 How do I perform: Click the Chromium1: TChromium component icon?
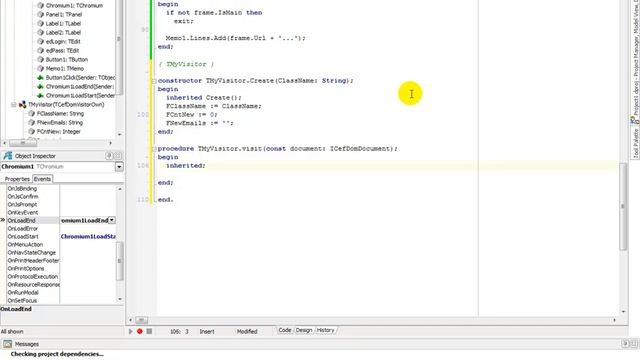[40, 5]
